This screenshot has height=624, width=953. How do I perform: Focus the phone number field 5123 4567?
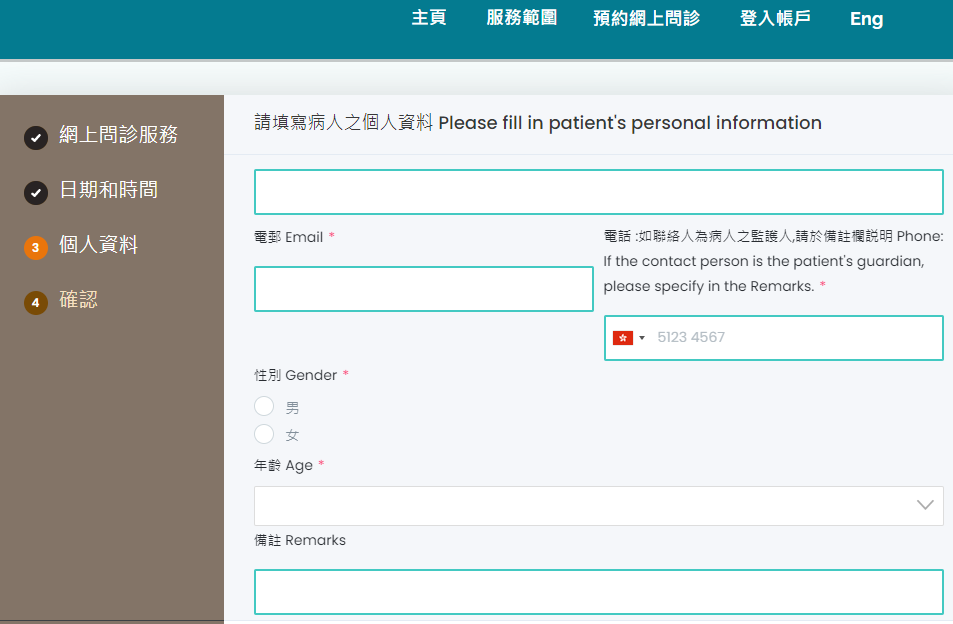pyautogui.click(x=773, y=338)
